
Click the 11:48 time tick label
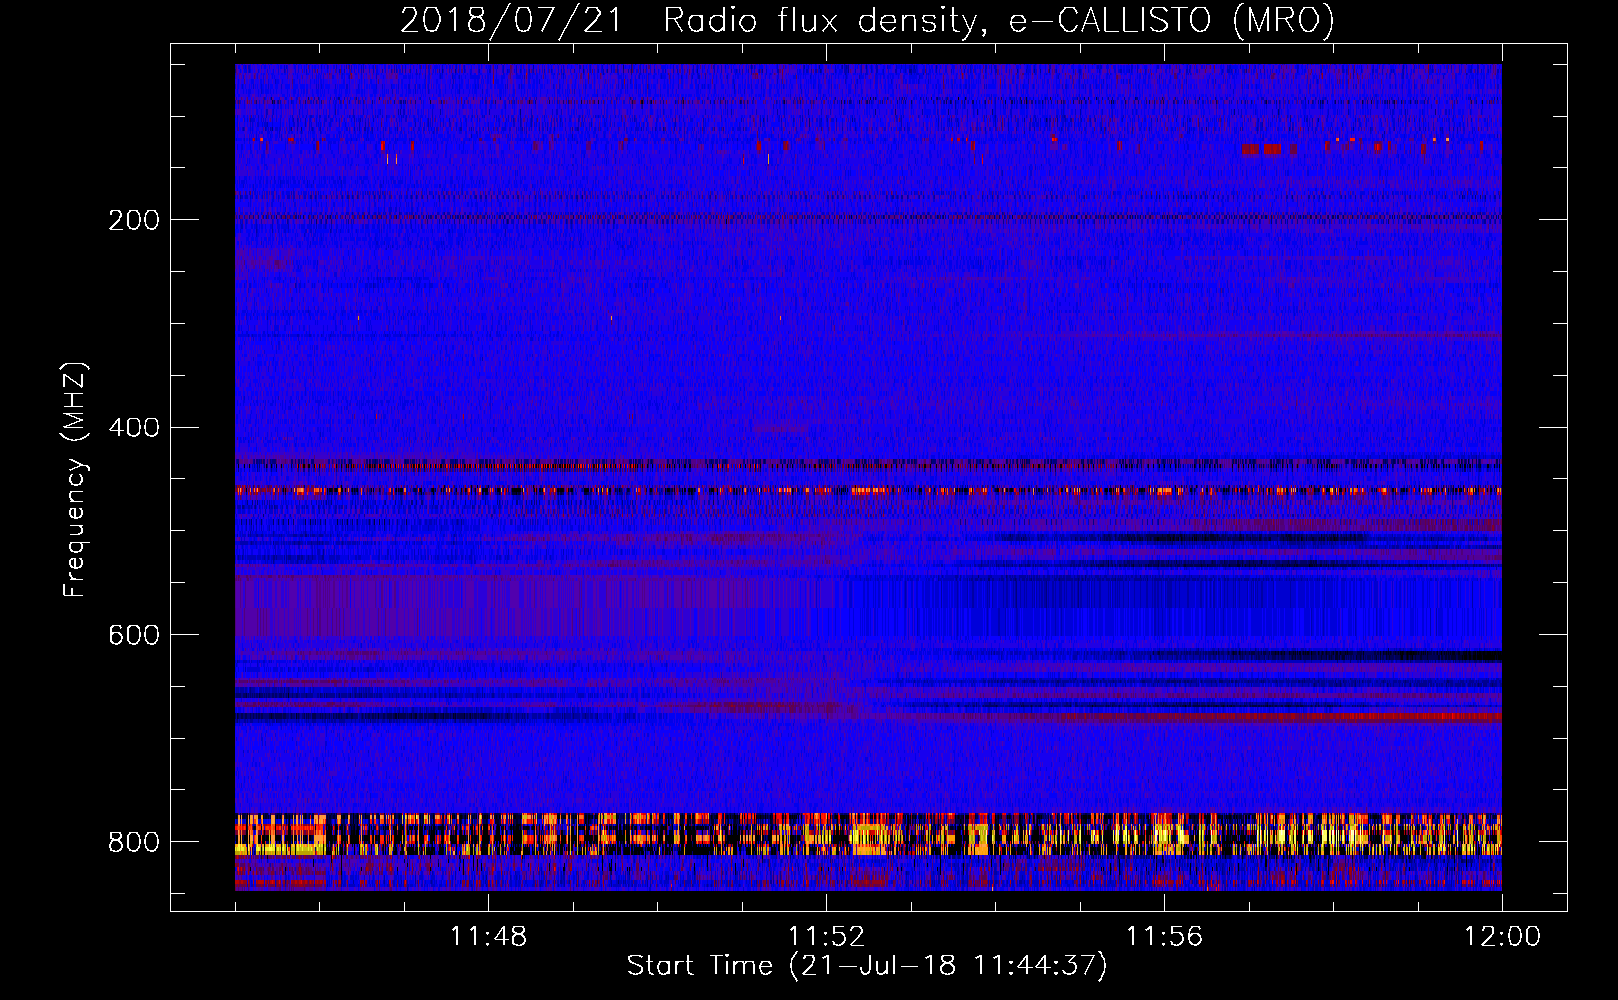click(x=488, y=937)
